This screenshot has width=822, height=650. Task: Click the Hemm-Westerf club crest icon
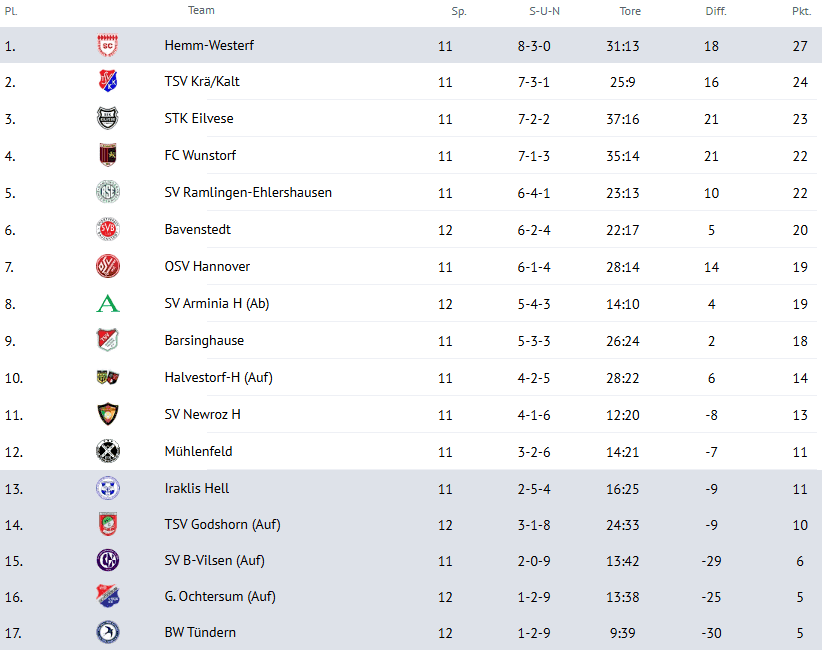(108, 45)
